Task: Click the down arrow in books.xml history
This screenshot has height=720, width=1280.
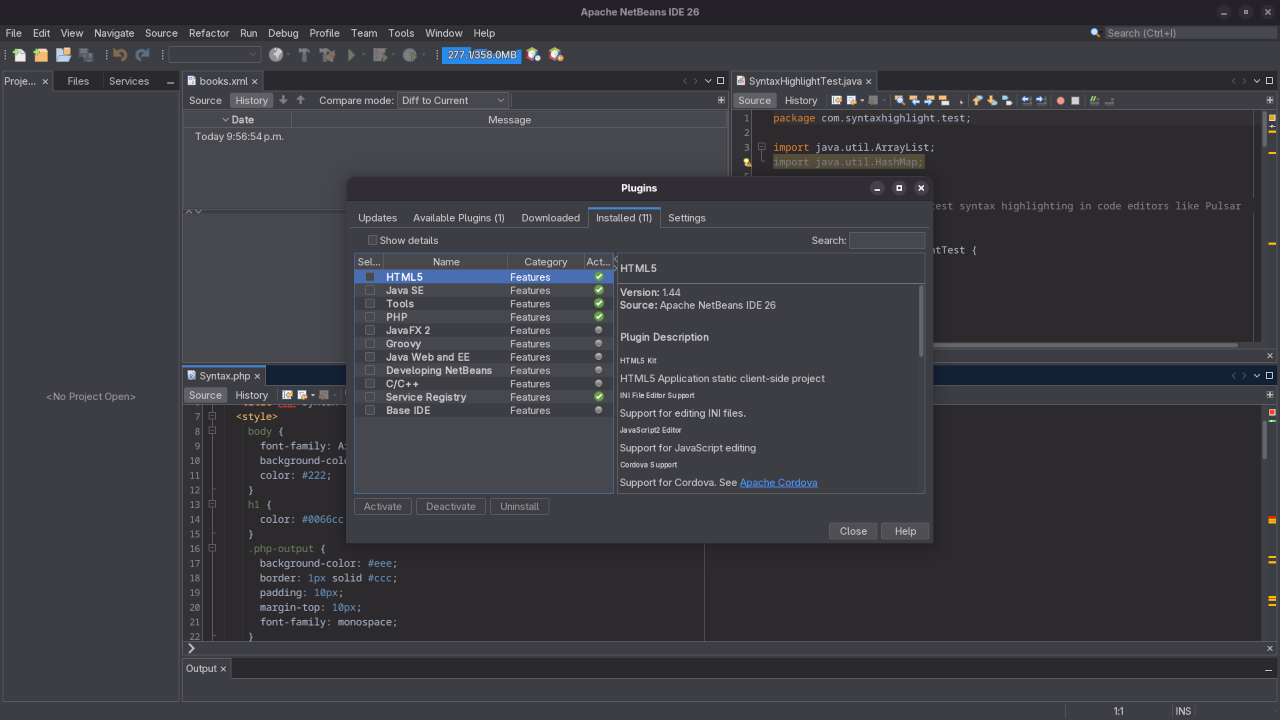Action: (x=283, y=100)
